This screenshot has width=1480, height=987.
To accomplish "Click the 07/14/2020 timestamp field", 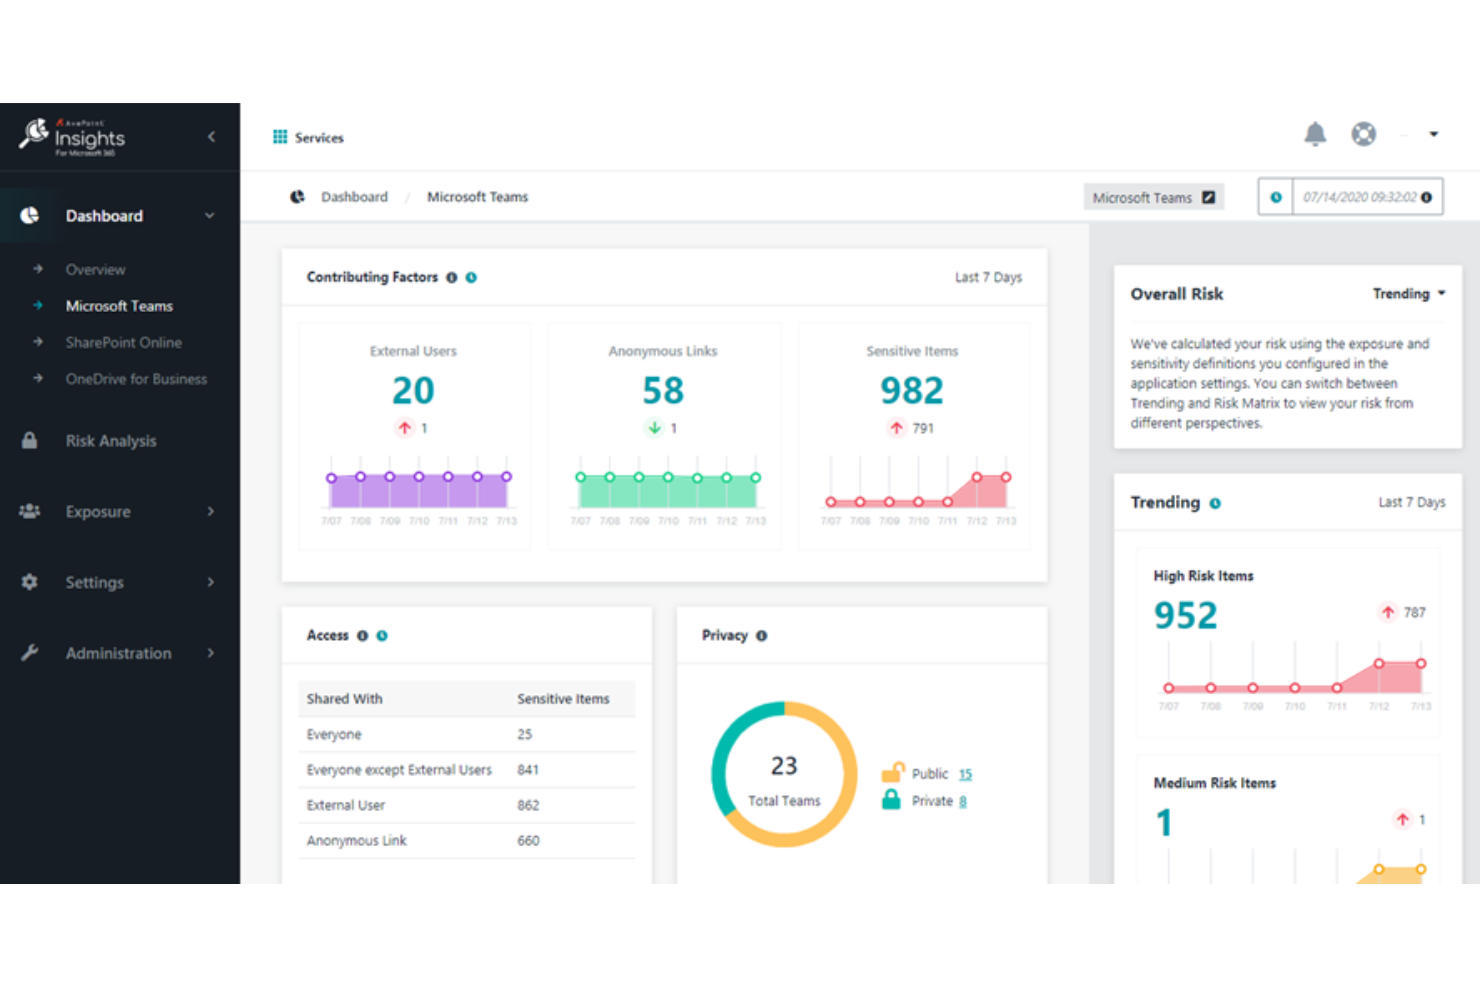I will pos(1359,197).
